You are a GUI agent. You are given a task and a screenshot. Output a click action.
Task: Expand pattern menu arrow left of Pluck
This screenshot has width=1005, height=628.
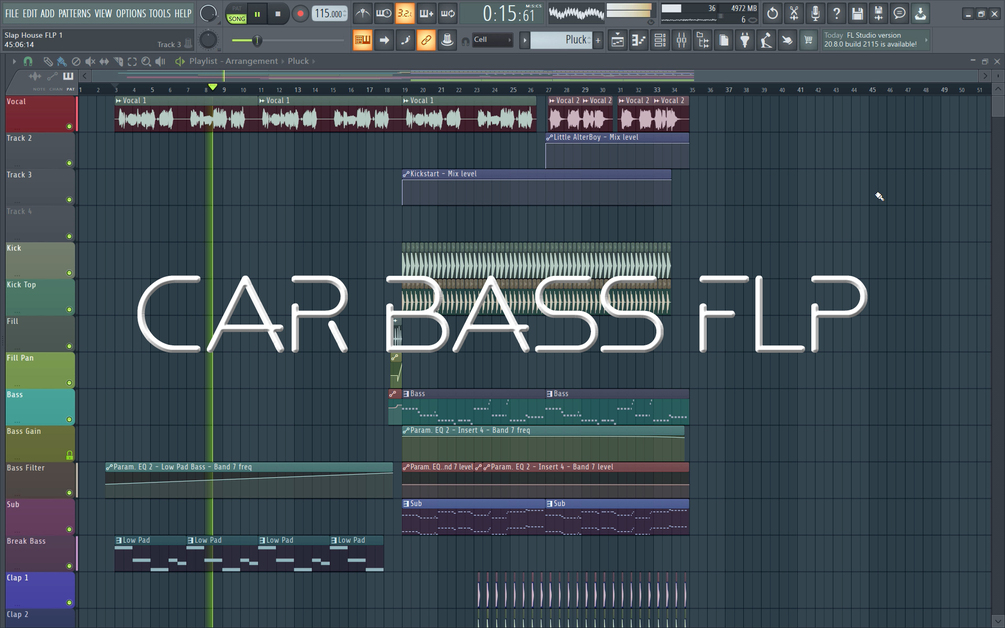[524, 40]
